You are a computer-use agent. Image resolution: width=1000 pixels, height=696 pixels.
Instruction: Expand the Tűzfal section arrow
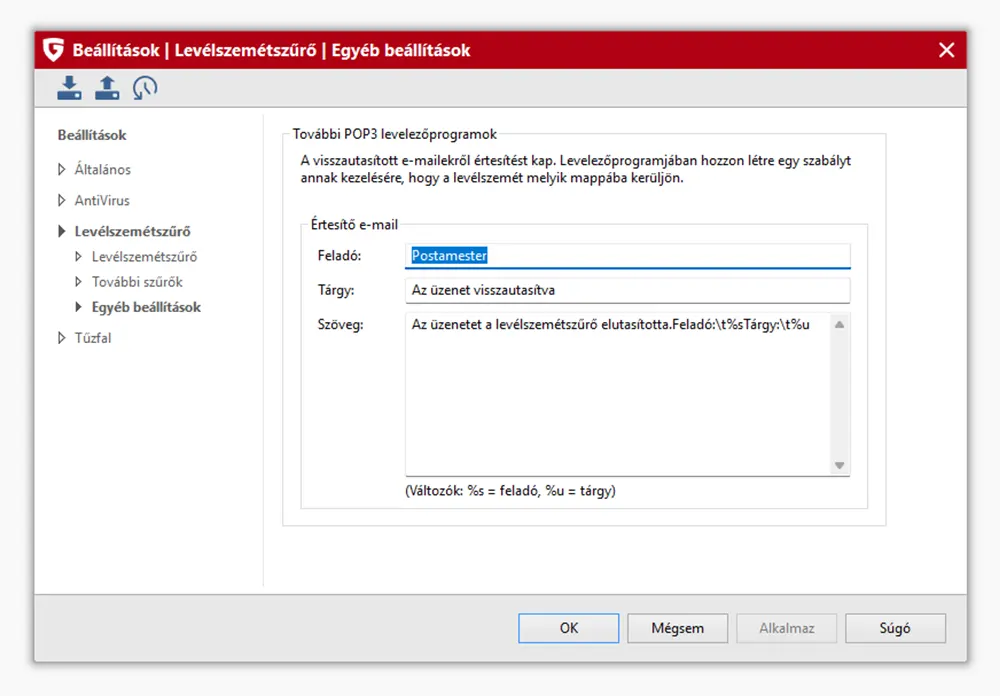point(62,338)
